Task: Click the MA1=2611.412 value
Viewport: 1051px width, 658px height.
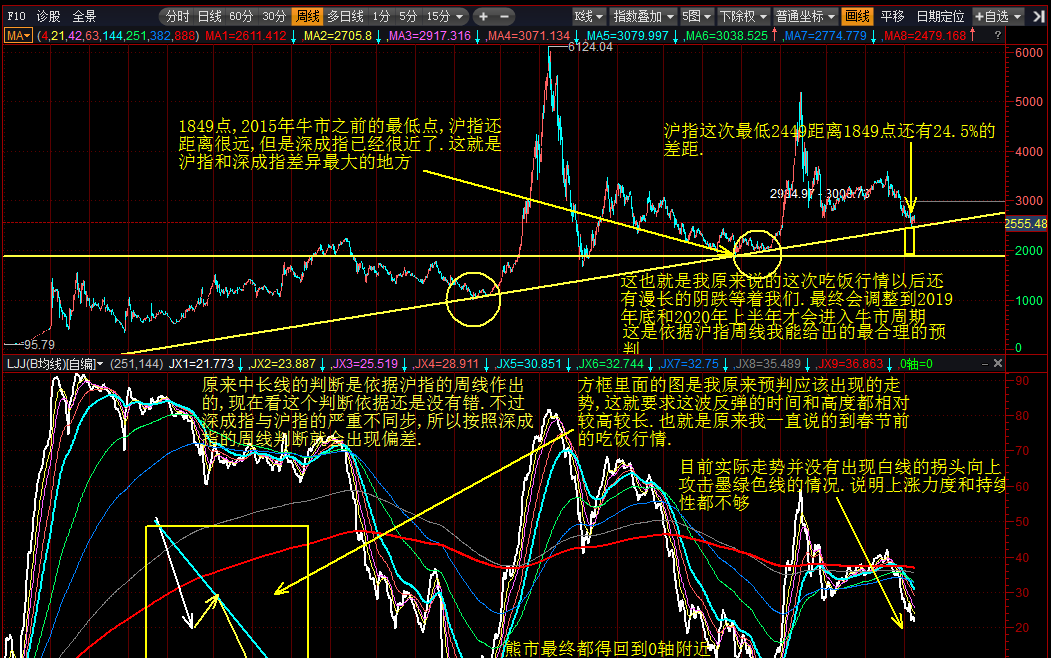Action: coord(245,36)
